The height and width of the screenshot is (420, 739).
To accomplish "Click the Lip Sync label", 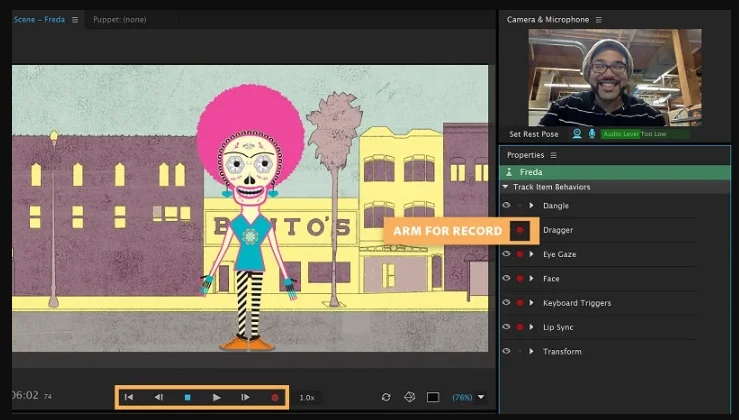I will [x=558, y=327].
